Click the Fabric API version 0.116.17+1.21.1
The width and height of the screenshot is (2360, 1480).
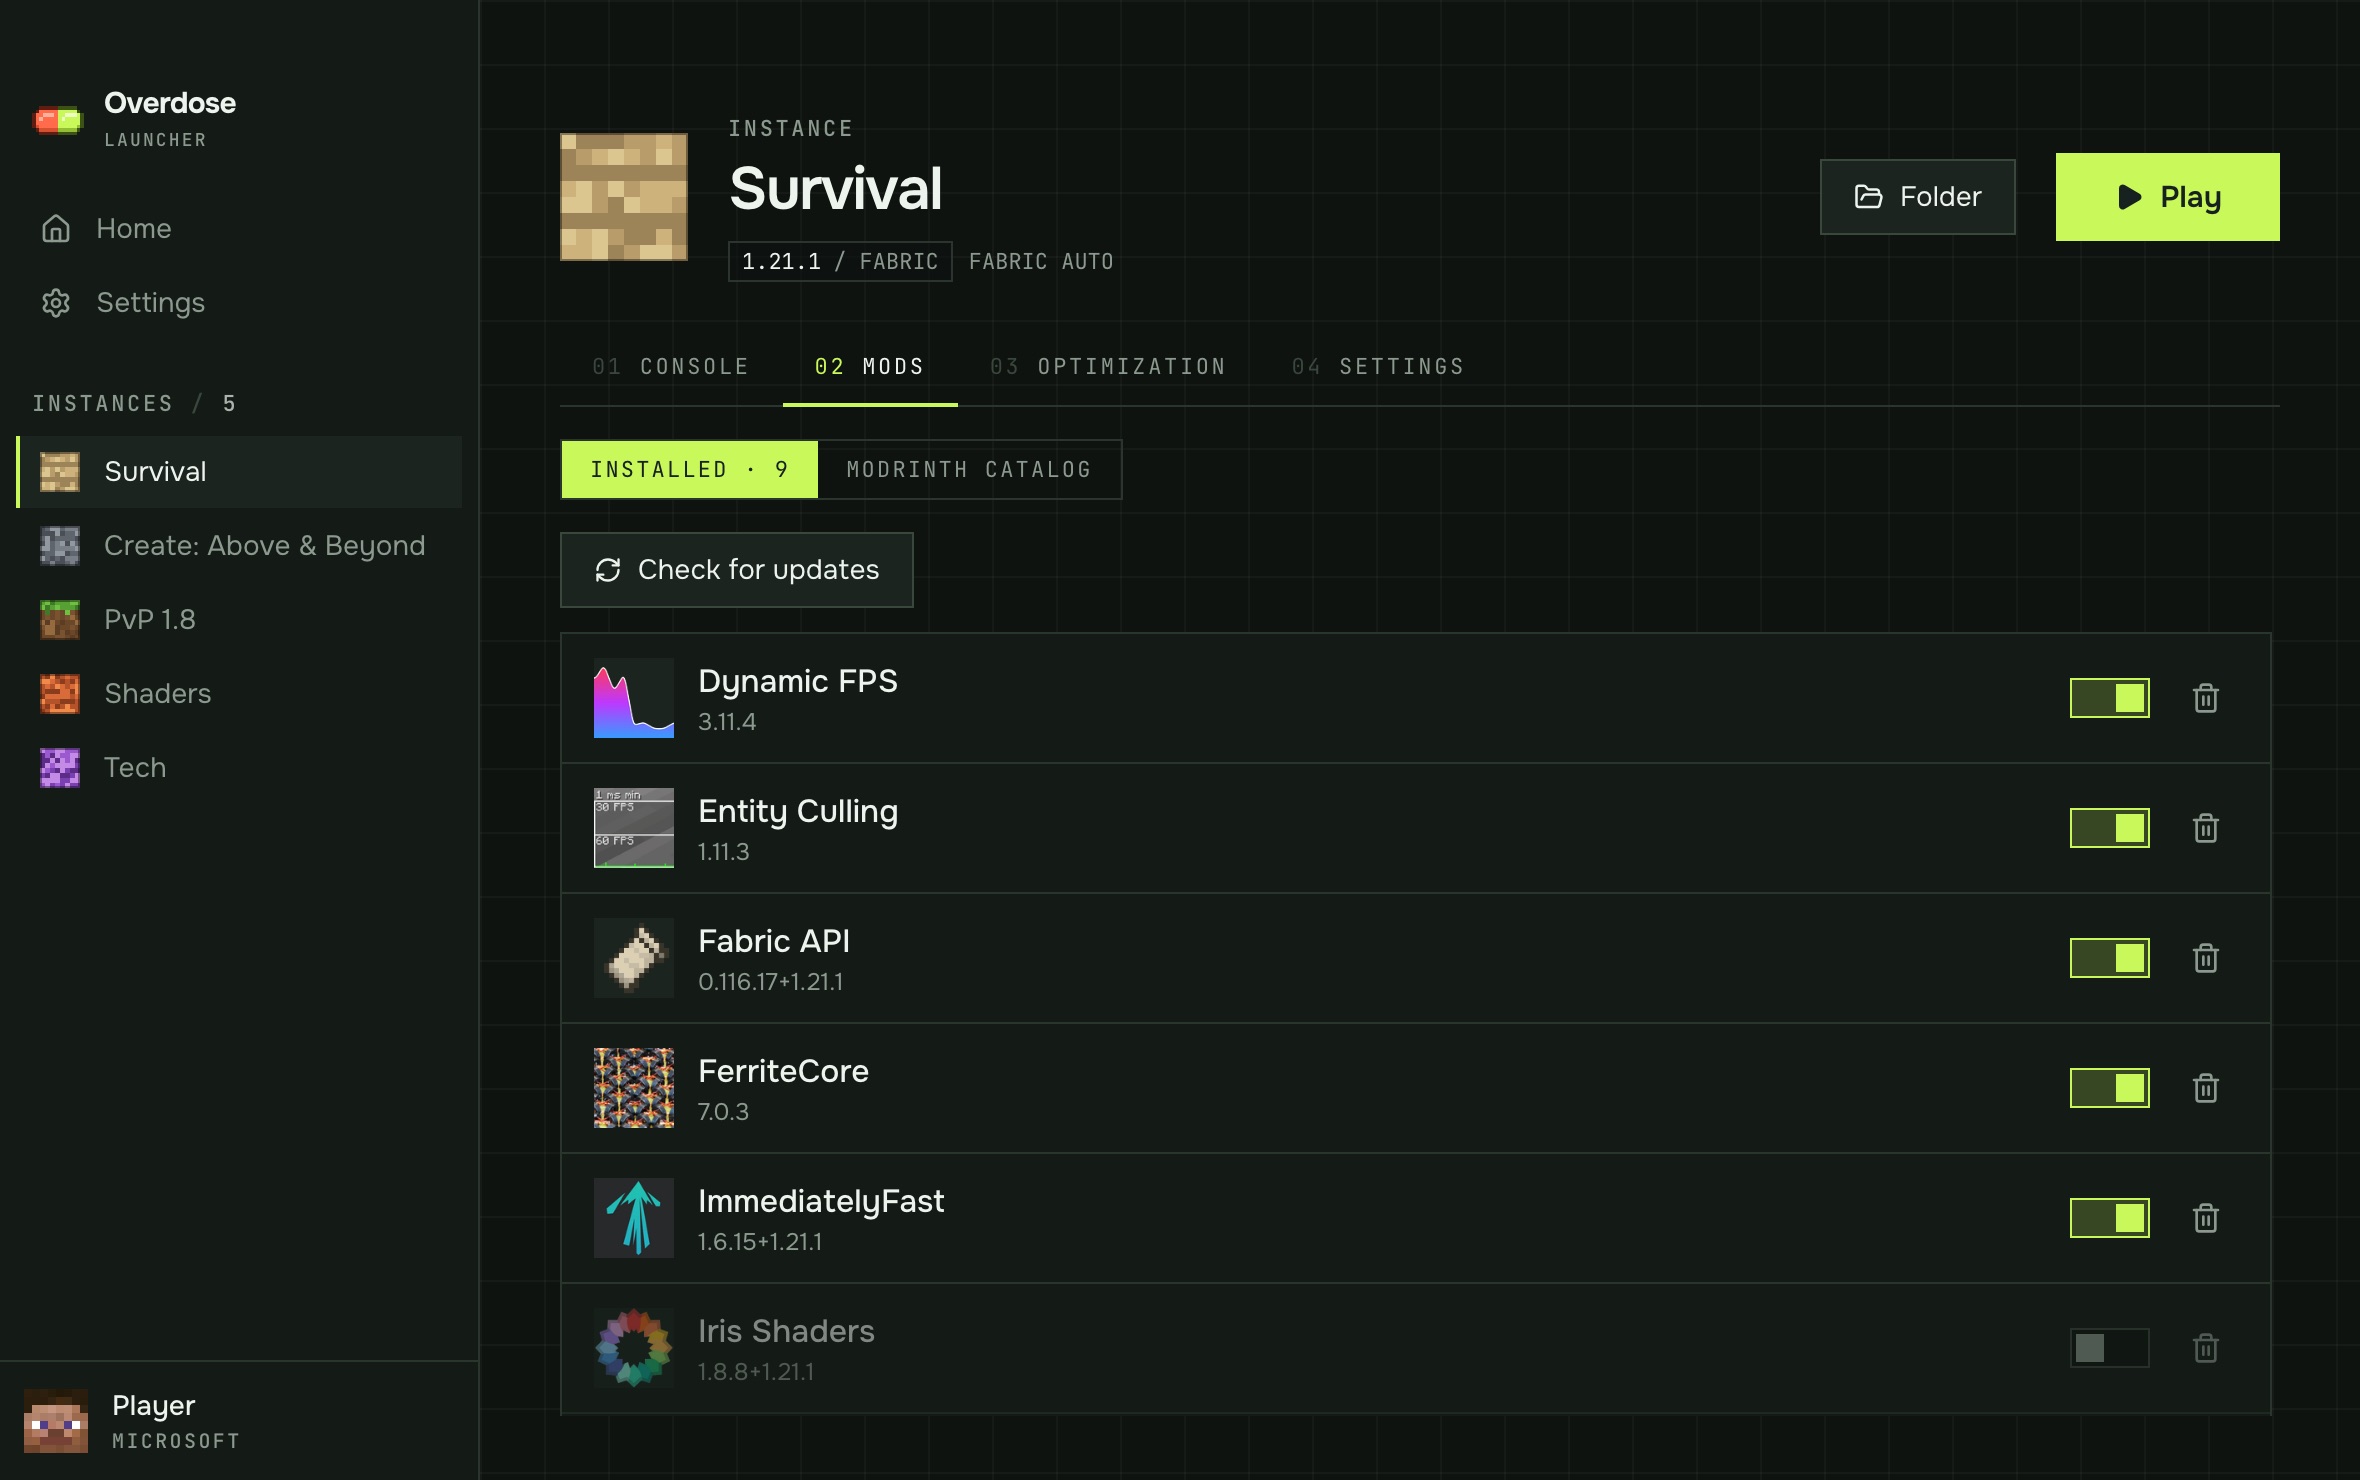770,982
